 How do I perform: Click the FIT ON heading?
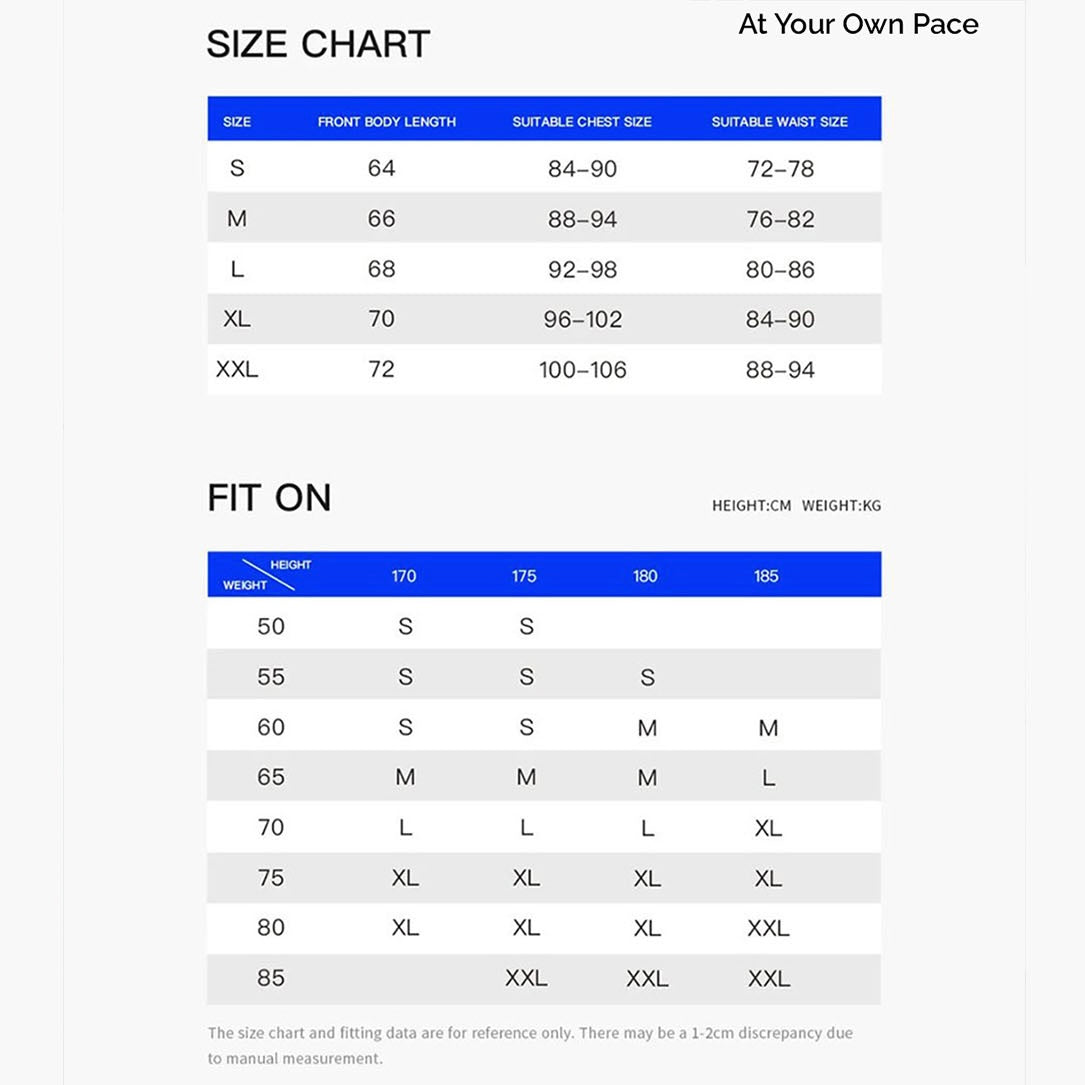click(269, 498)
